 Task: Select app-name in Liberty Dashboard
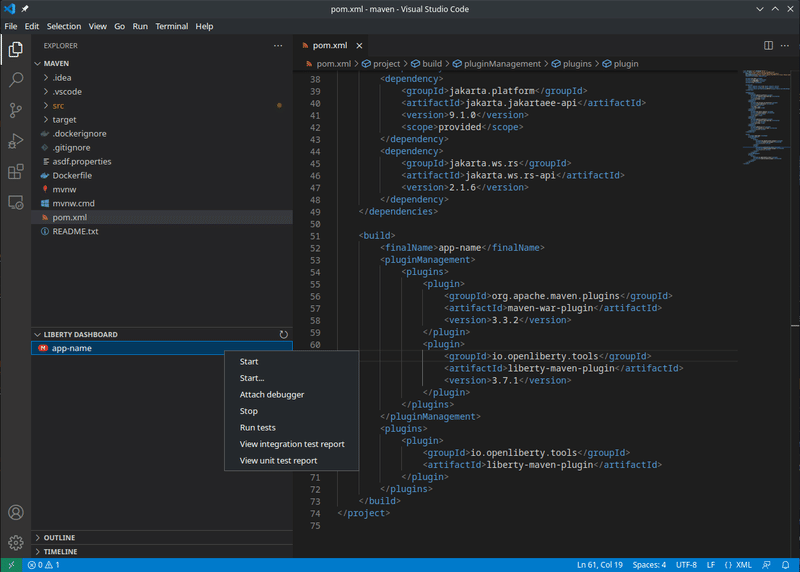[162, 348]
